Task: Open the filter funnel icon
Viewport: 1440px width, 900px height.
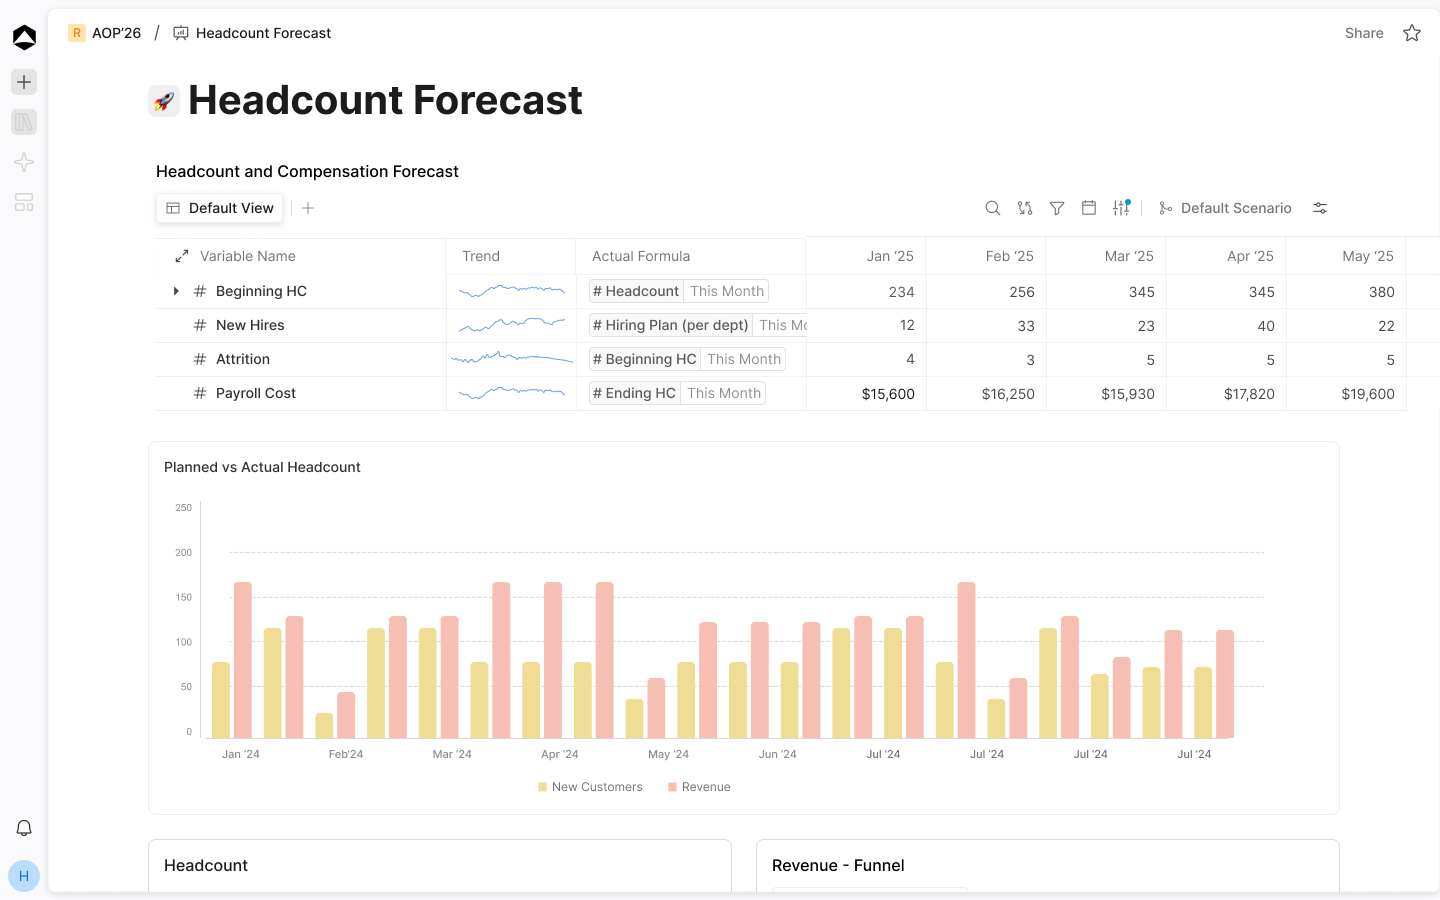Action: [1057, 208]
